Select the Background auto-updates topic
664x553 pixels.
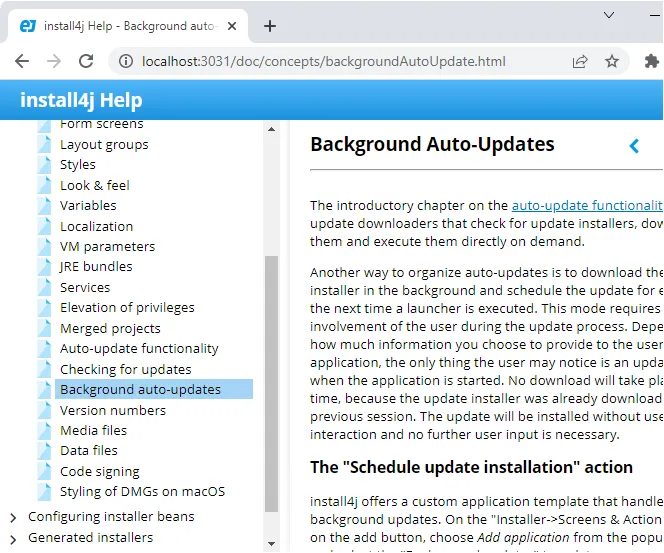(154, 389)
